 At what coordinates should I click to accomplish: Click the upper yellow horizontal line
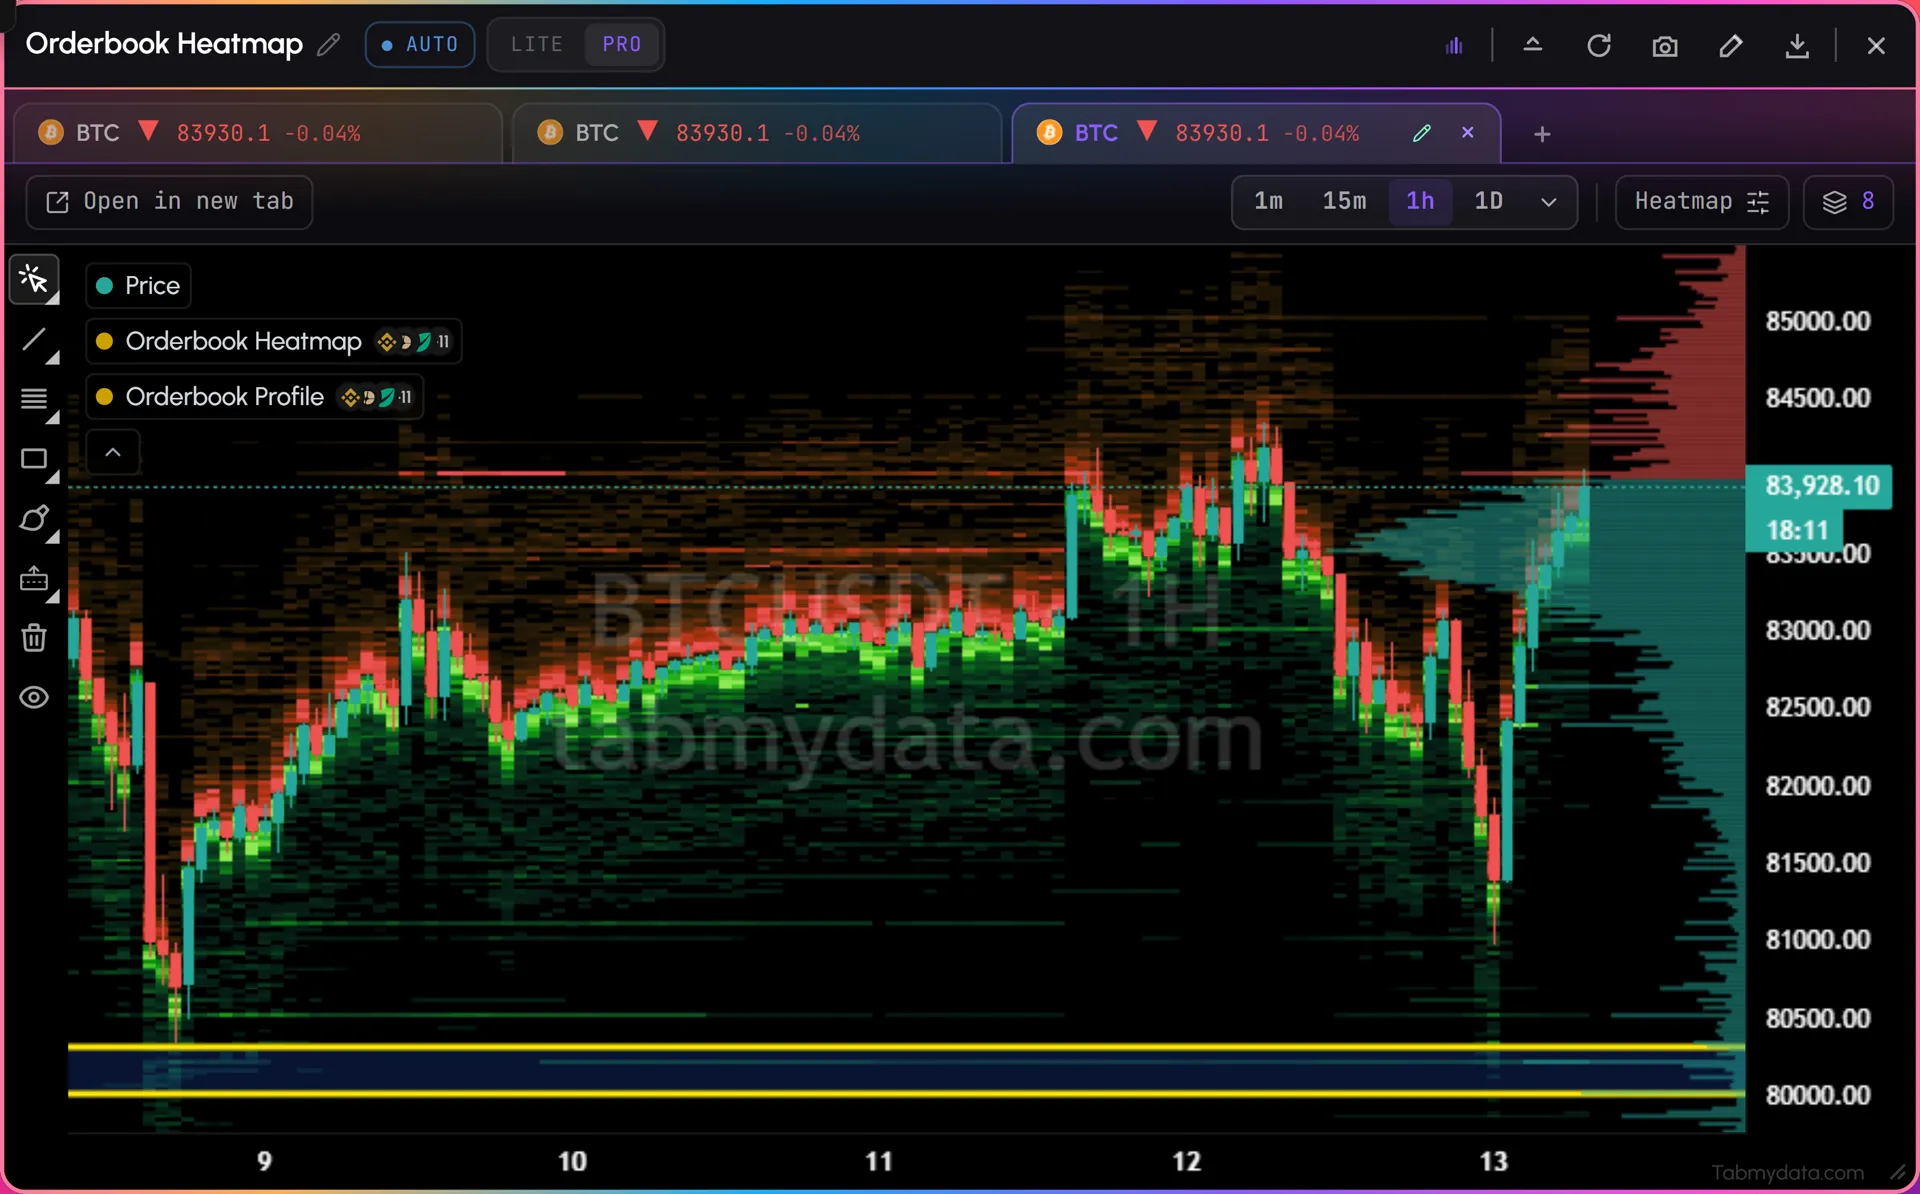906,1047
